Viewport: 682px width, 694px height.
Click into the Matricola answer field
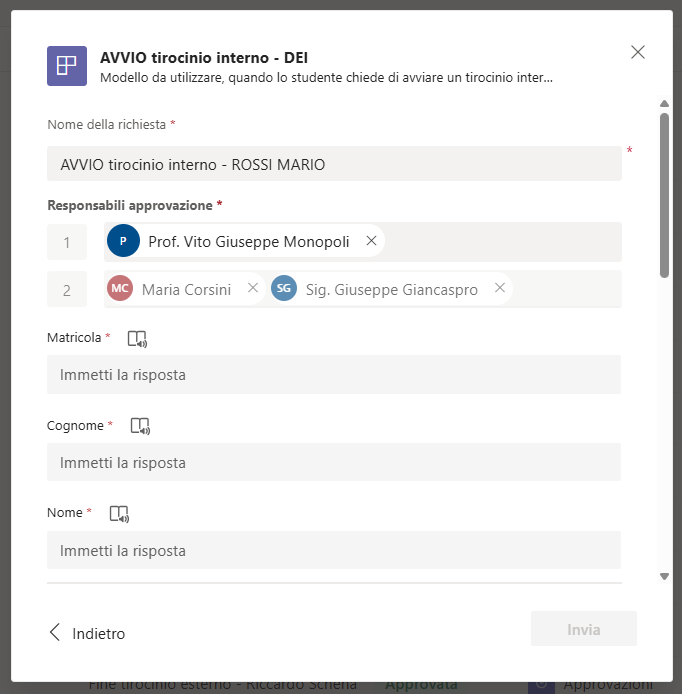[334, 375]
